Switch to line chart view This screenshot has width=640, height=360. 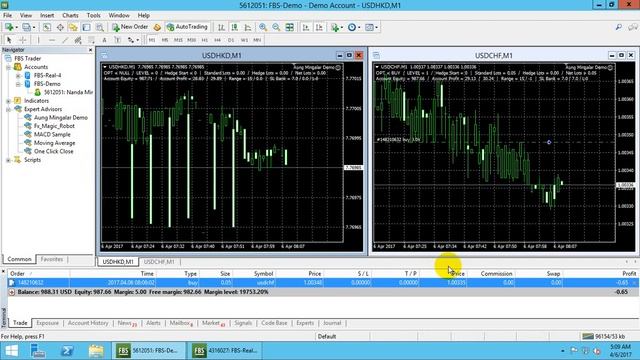[x=248, y=27]
